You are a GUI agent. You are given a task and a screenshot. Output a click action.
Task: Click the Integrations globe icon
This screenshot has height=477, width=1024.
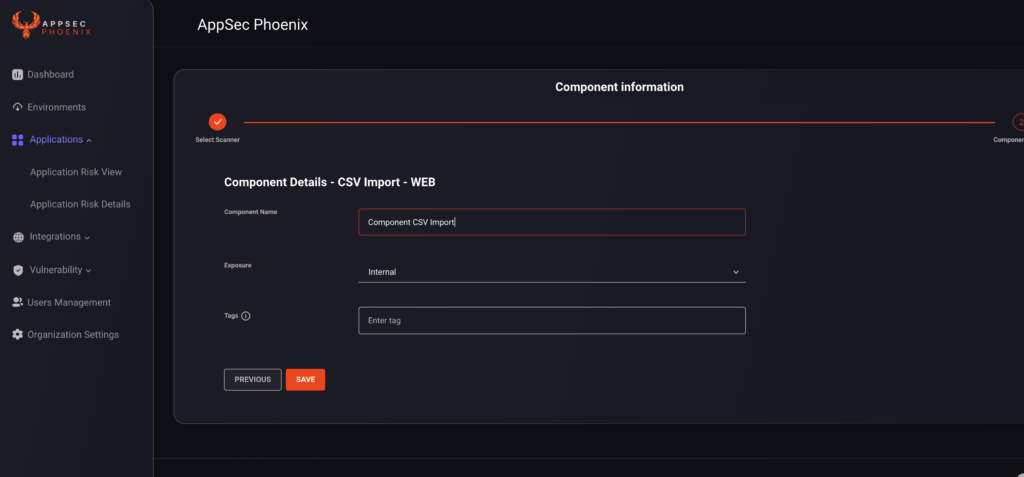(x=18, y=237)
